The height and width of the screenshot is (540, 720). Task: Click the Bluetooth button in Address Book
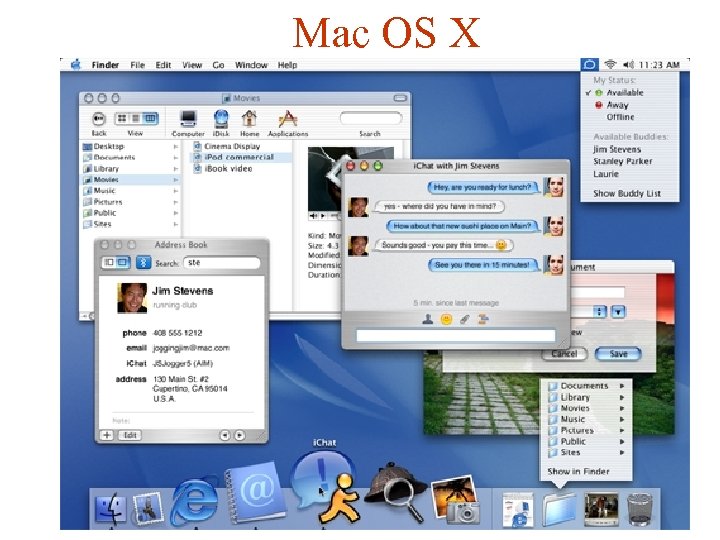[x=143, y=262]
